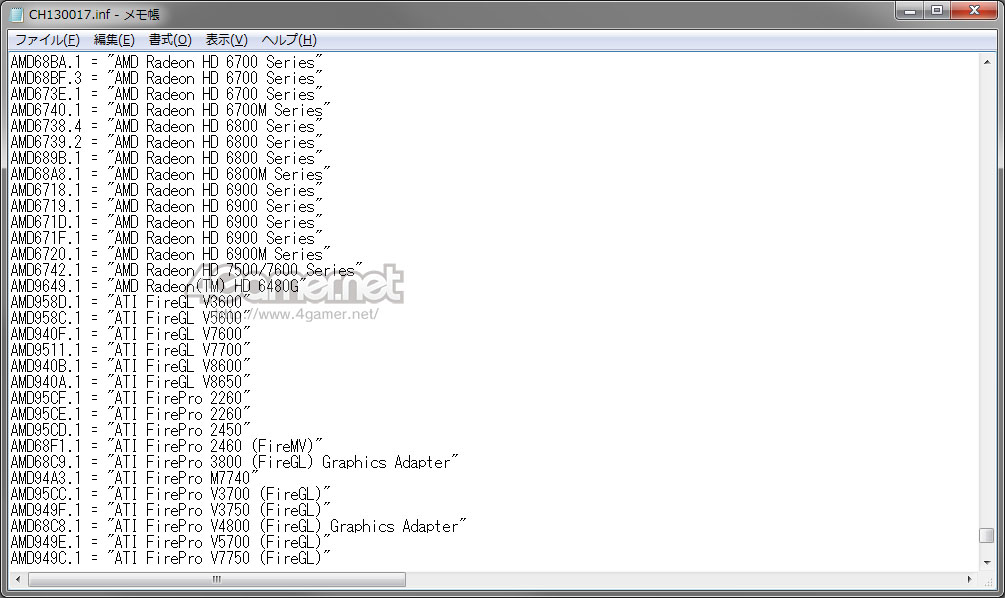Open the ファイル(F) menu
The image size is (1005, 598).
(x=47, y=40)
